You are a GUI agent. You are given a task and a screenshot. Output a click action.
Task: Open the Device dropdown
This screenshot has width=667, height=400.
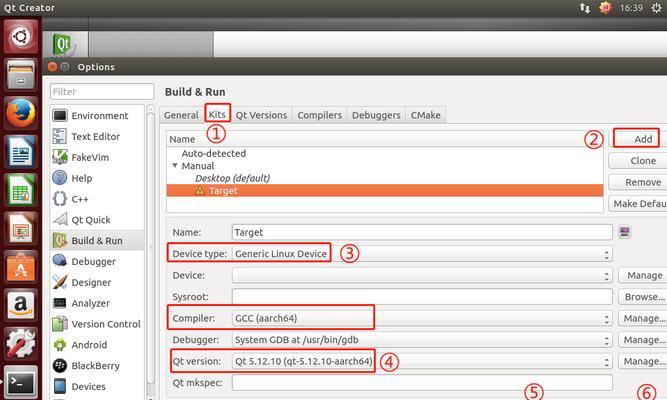coord(422,275)
